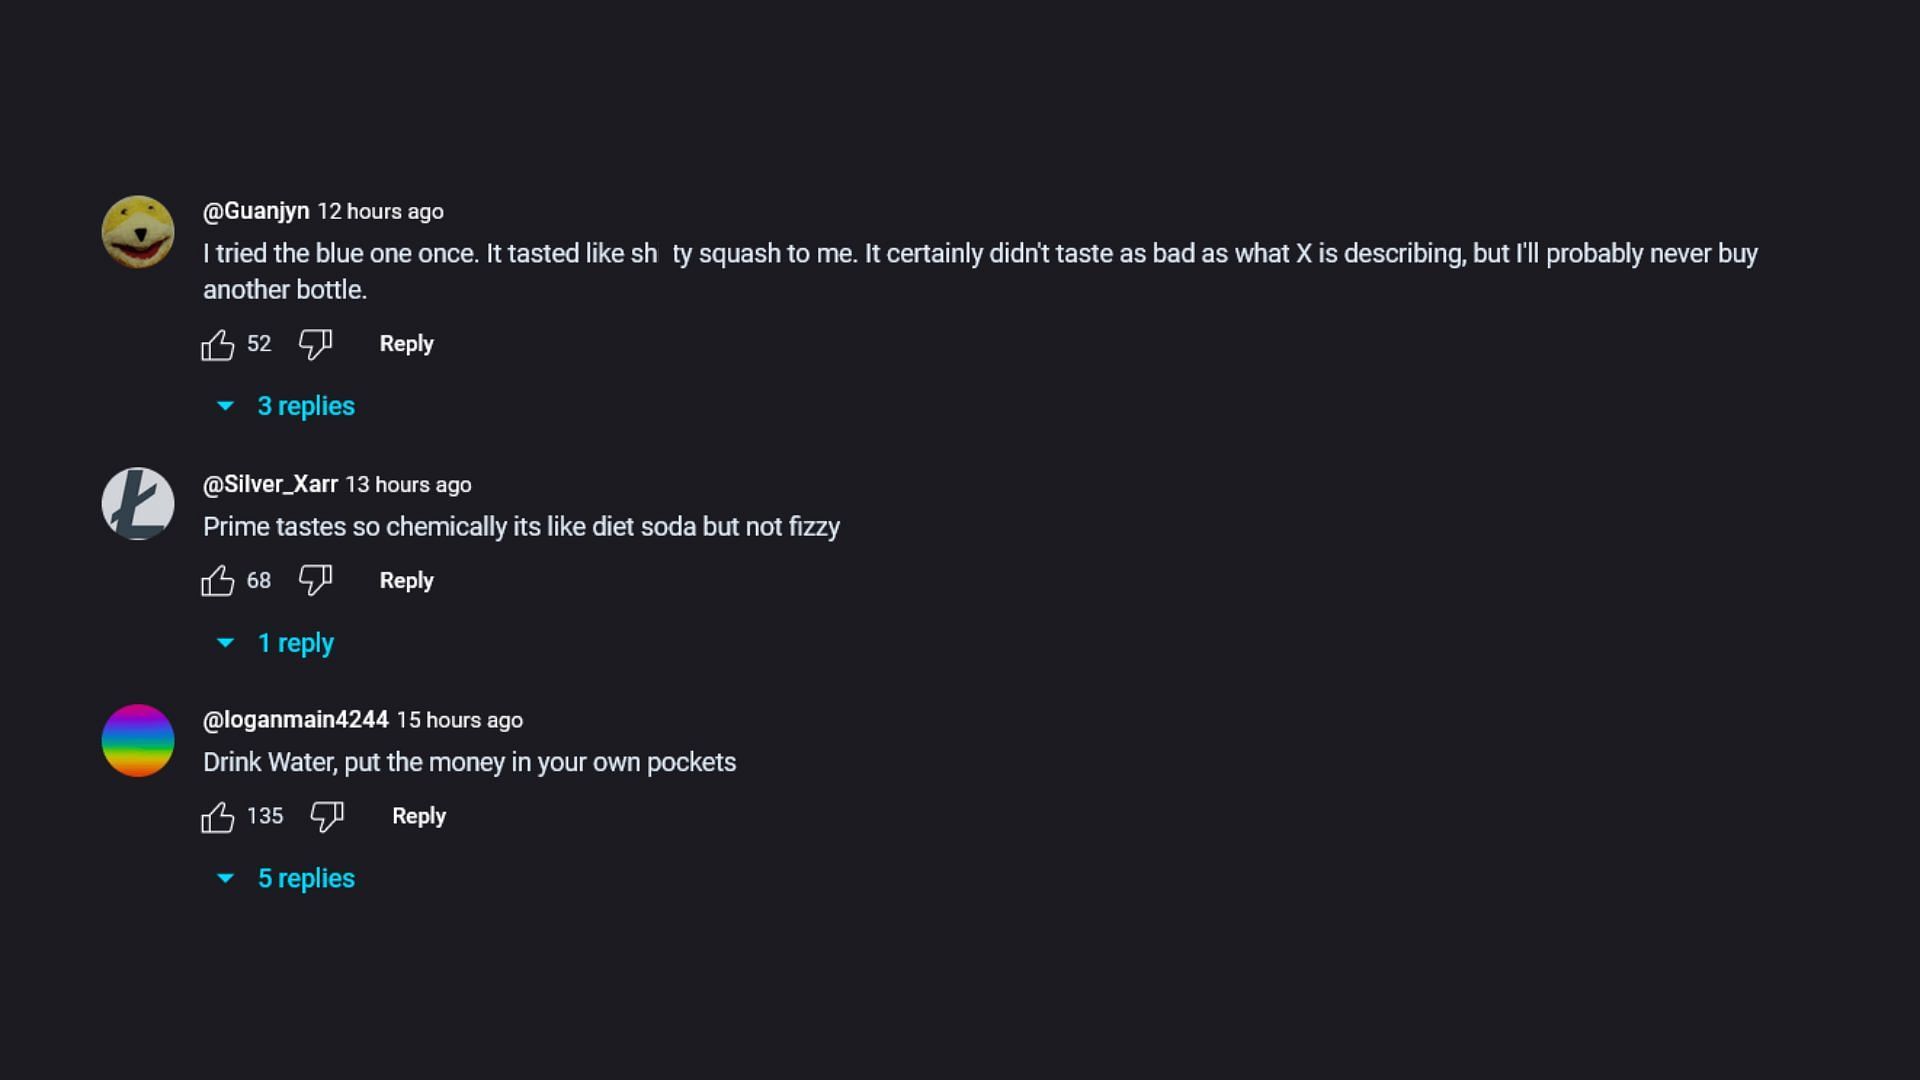Open @Silver_Xarr's profile avatar
This screenshot has width=1920, height=1080.
(x=138, y=504)
